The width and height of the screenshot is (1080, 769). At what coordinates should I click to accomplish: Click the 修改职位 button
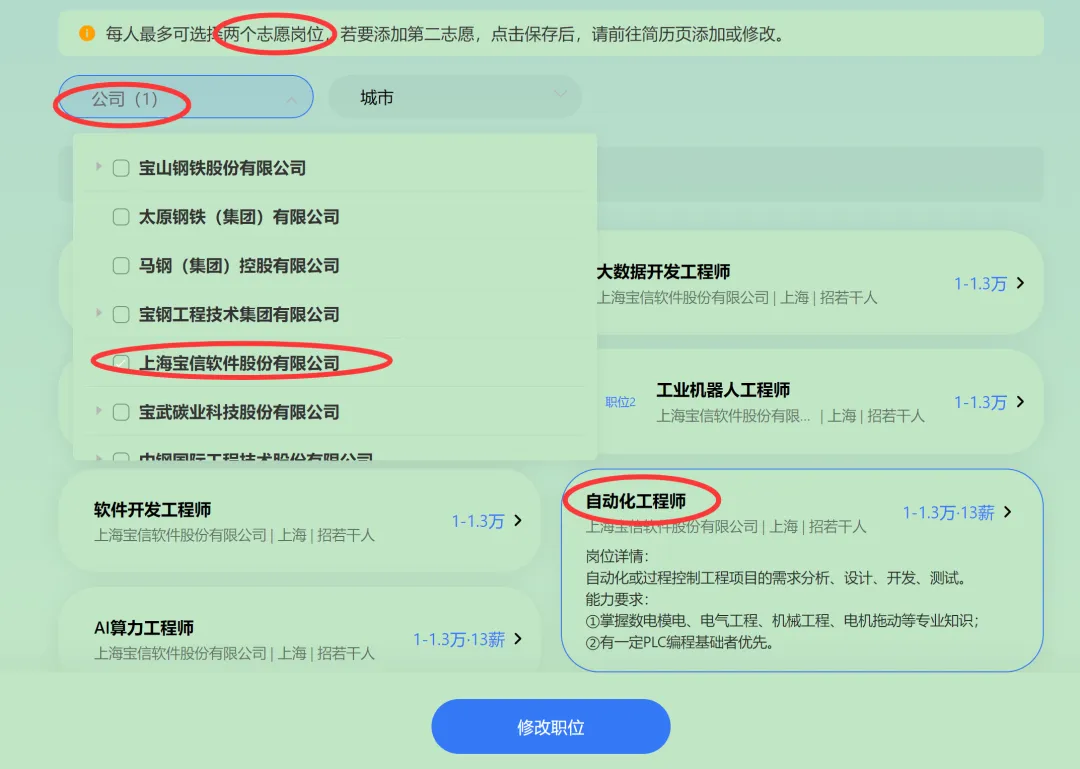click(x=550, y=727)
